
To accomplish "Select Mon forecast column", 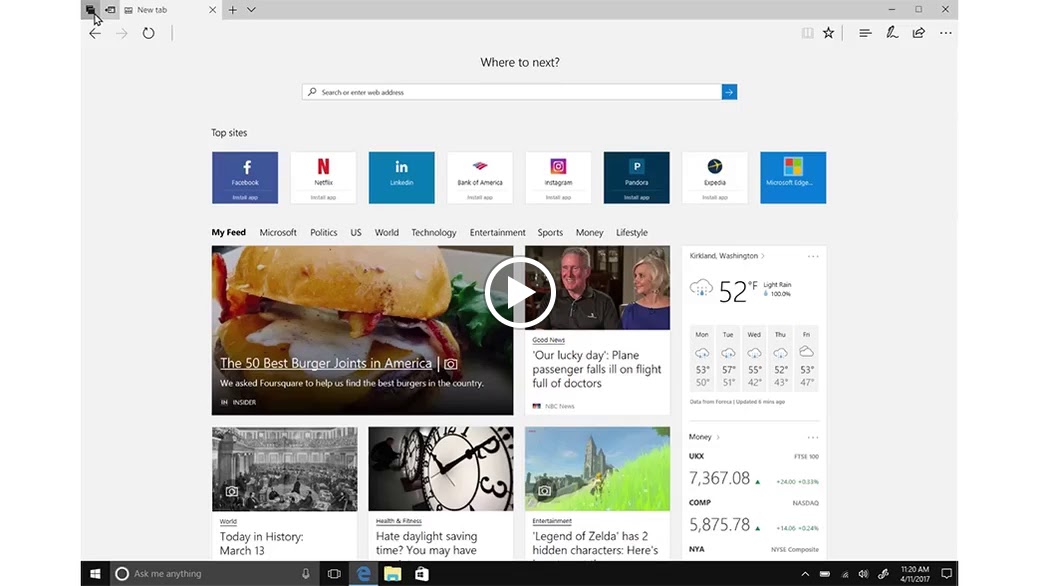I will click(702, 359).
